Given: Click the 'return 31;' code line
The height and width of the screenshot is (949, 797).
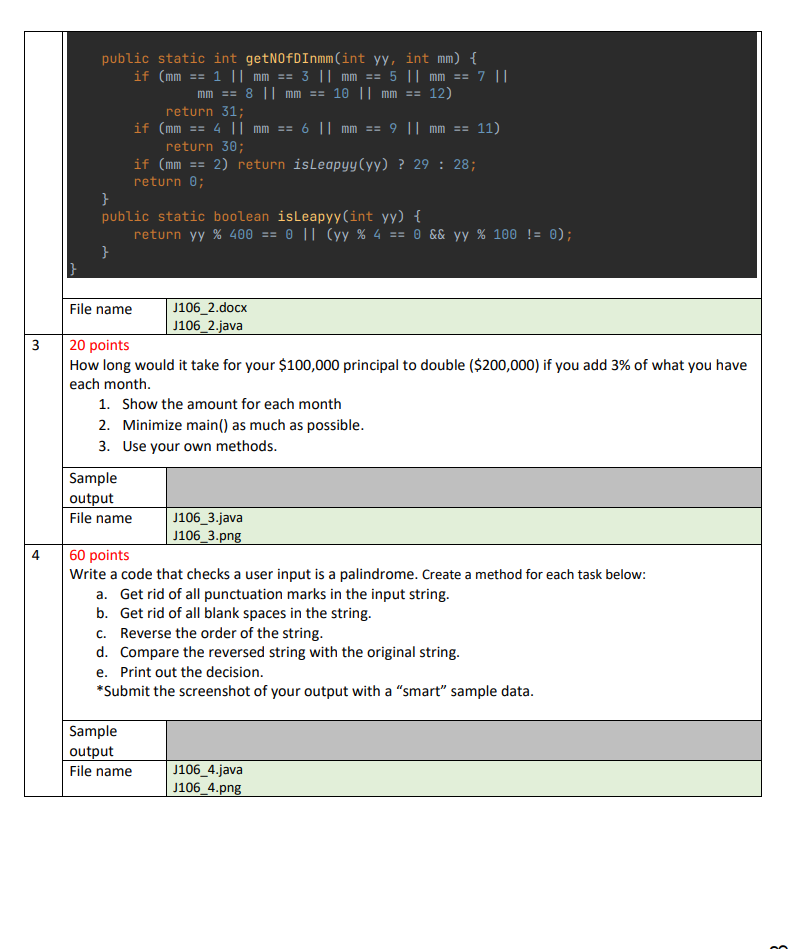Looking at the screenshot, I should [205, 111].
